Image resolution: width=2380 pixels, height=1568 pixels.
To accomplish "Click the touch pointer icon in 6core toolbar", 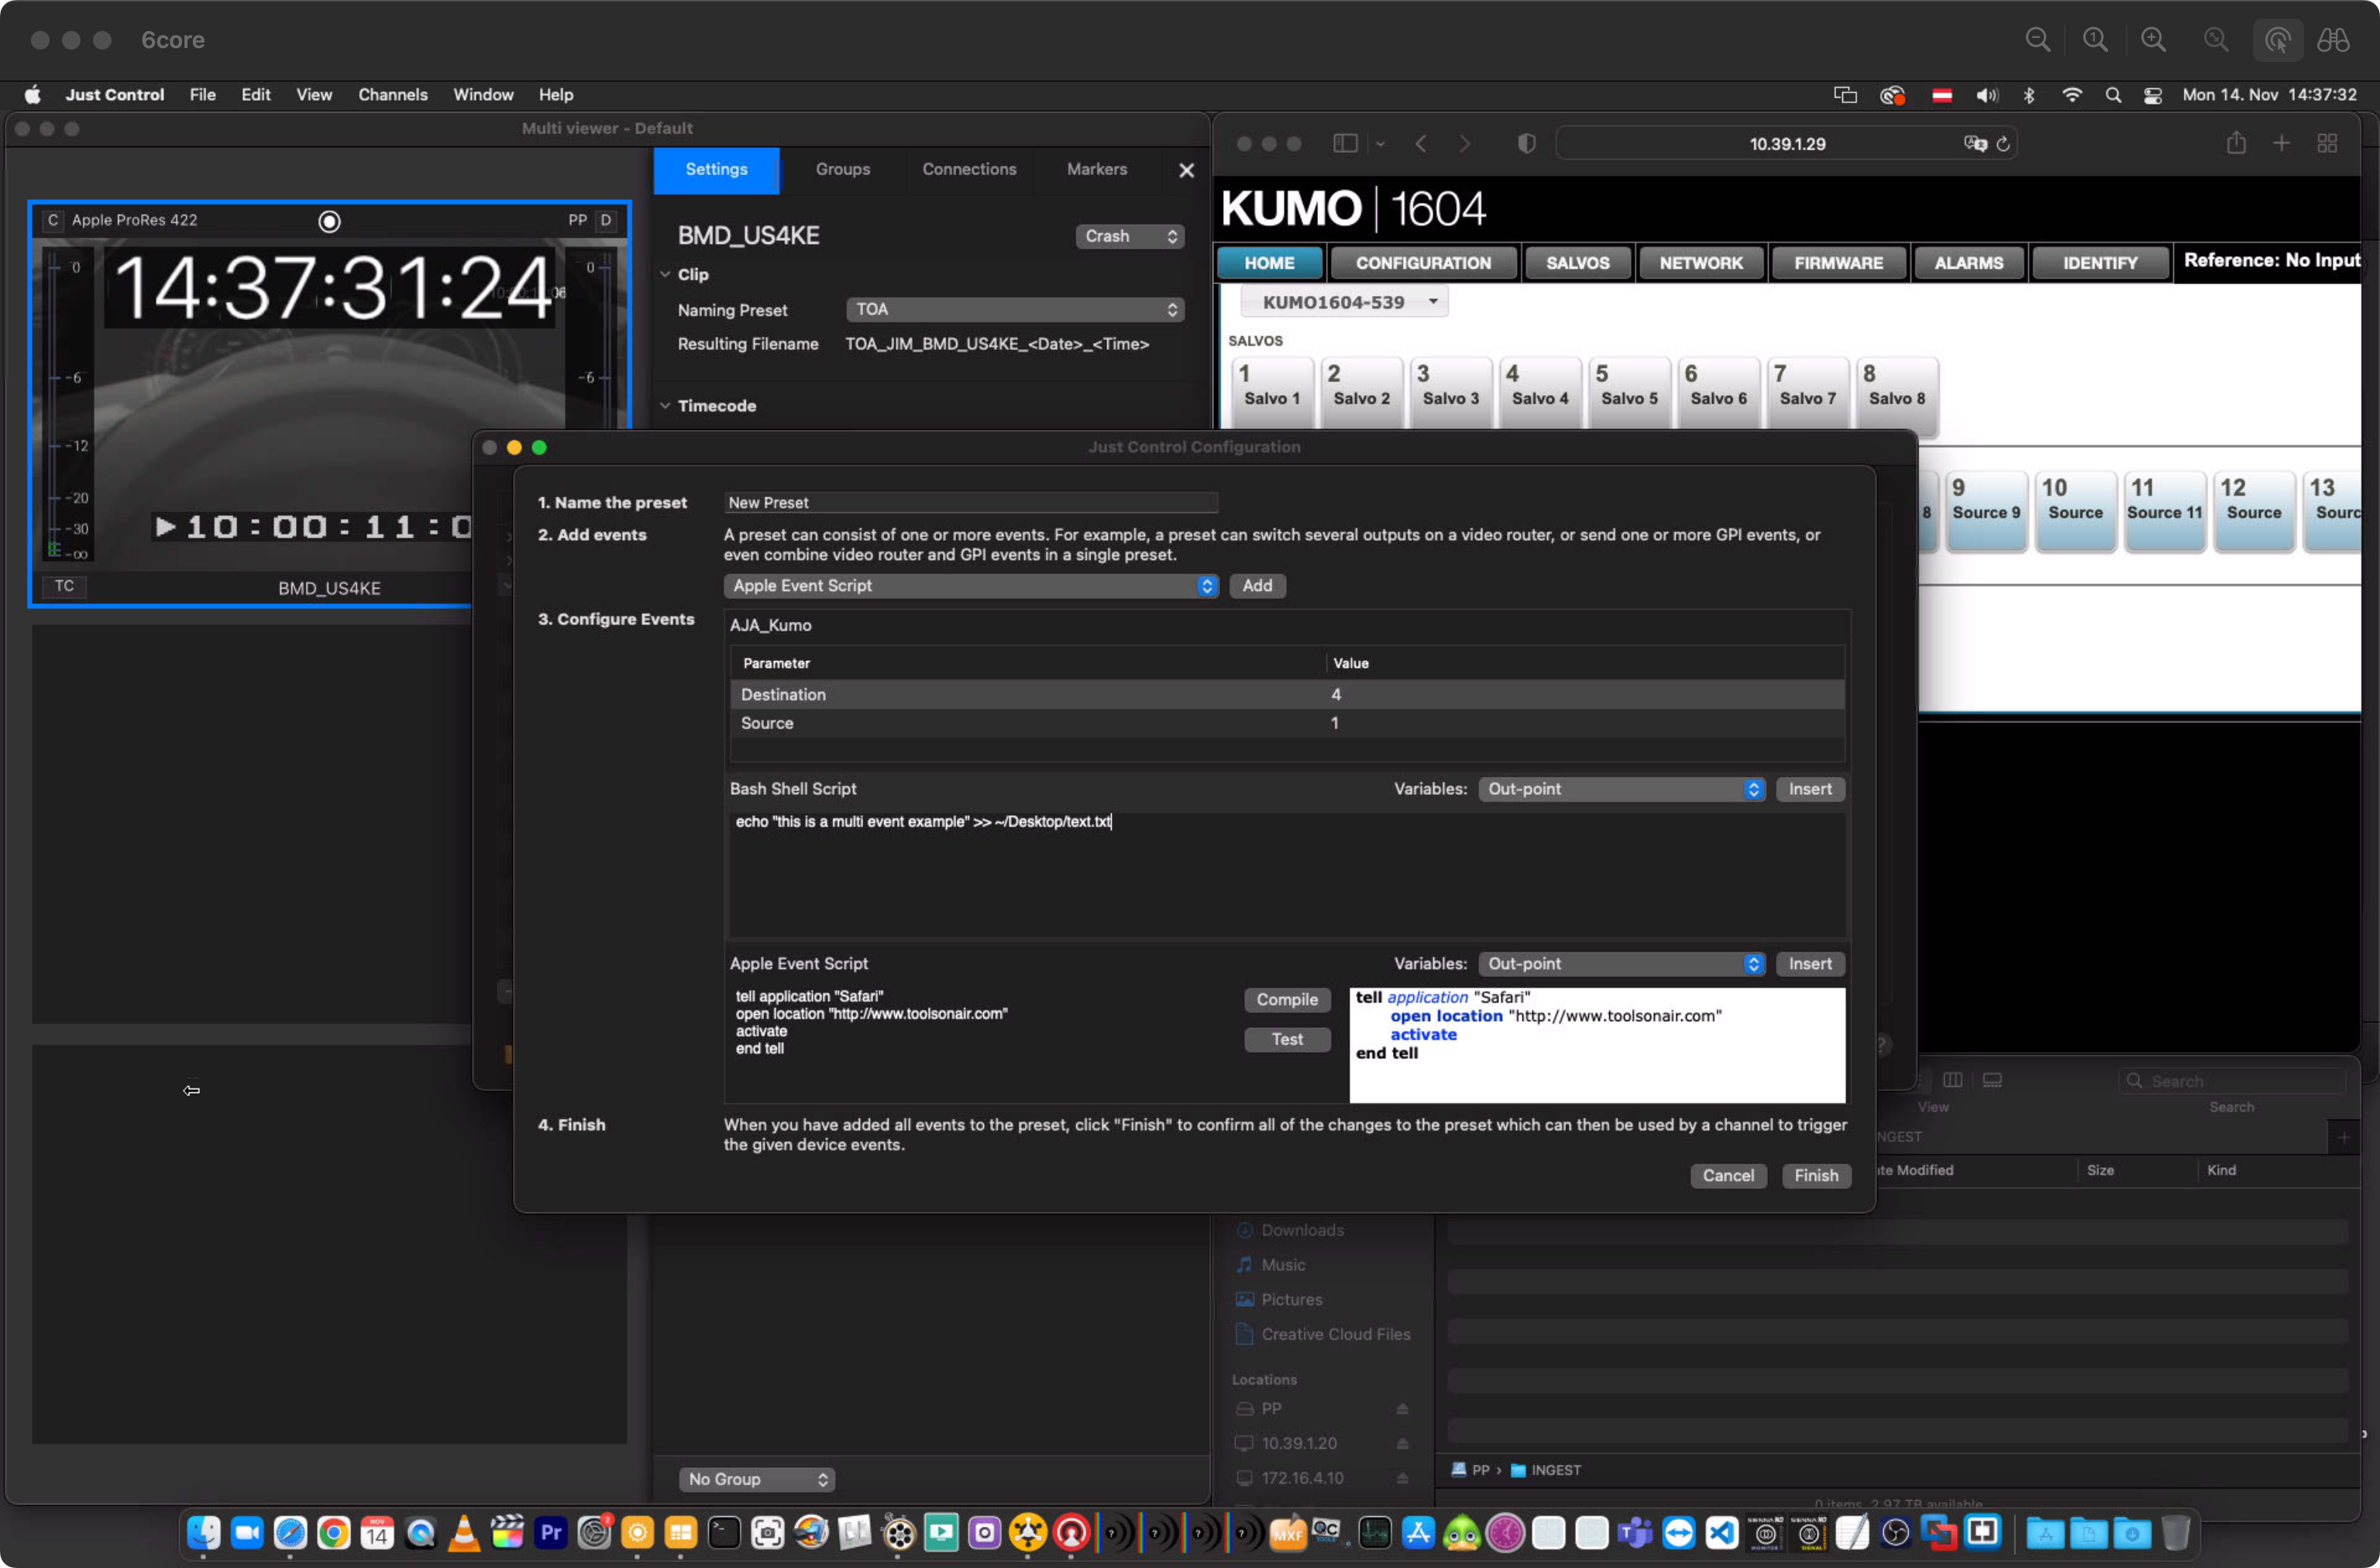I will (x=2277, y=40).
